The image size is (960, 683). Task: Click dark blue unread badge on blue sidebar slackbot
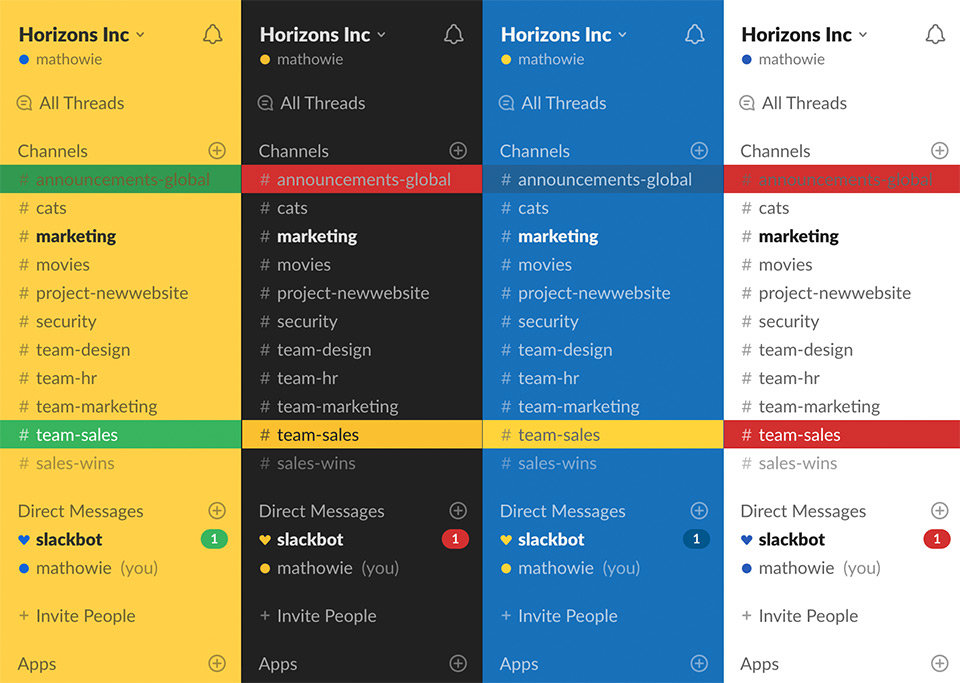point(696,539)
